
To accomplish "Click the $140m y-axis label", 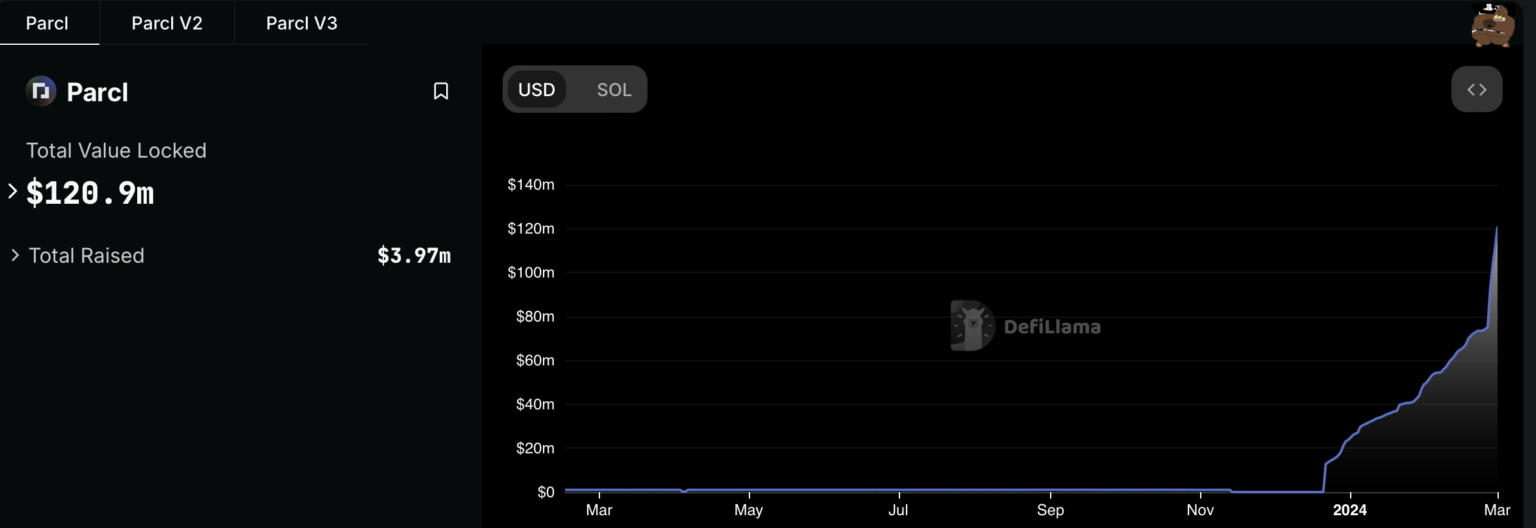I will [530, 185].
